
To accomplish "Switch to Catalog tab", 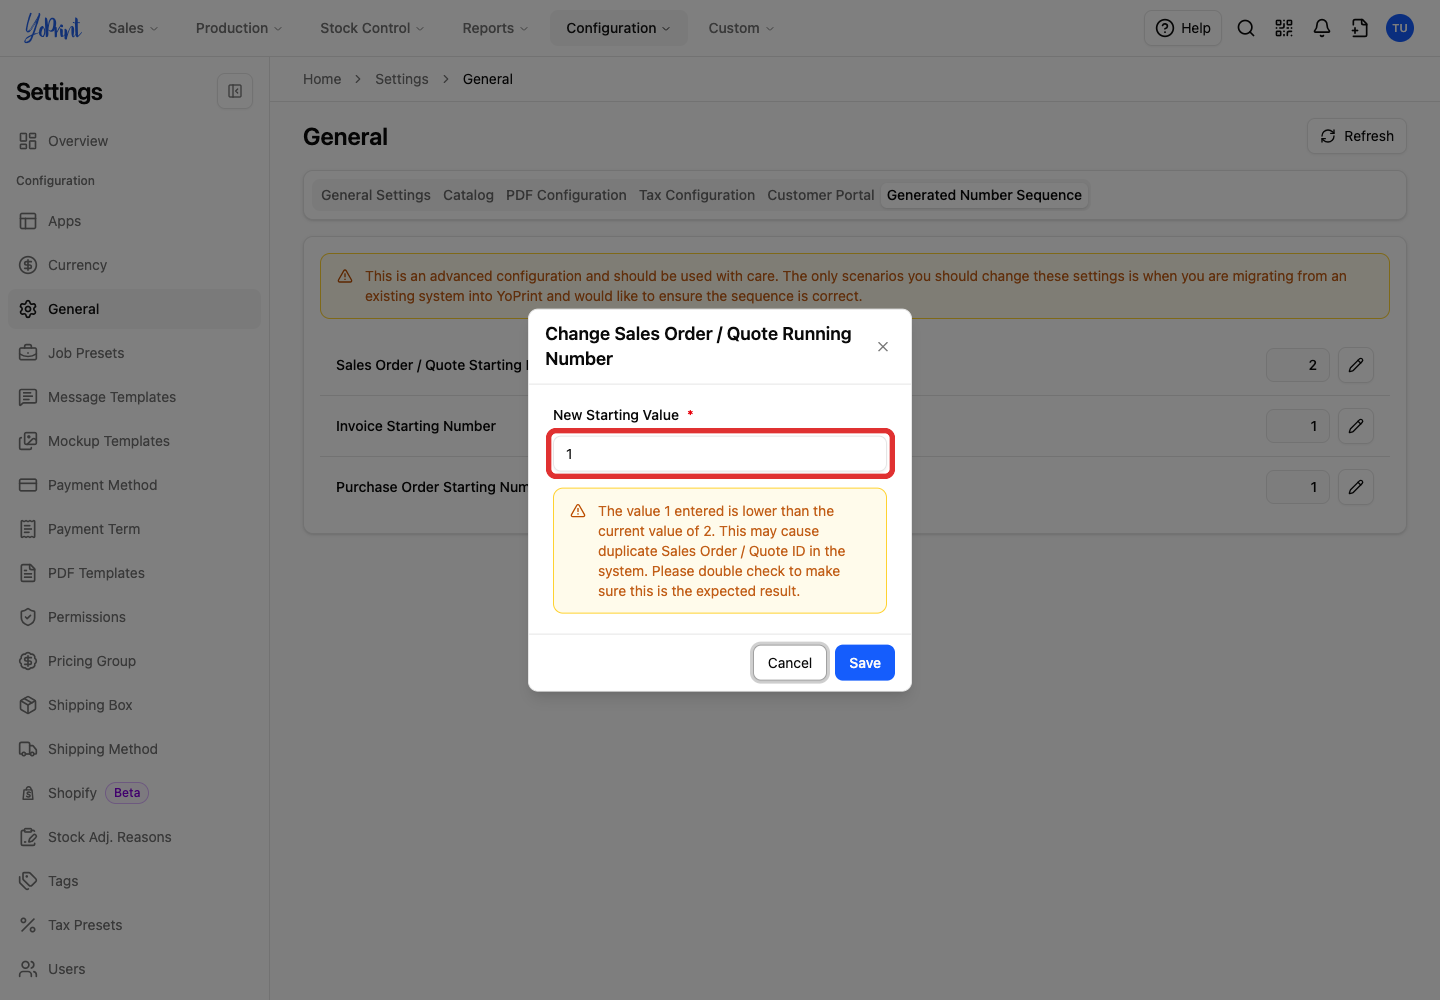I will (469, 195).
